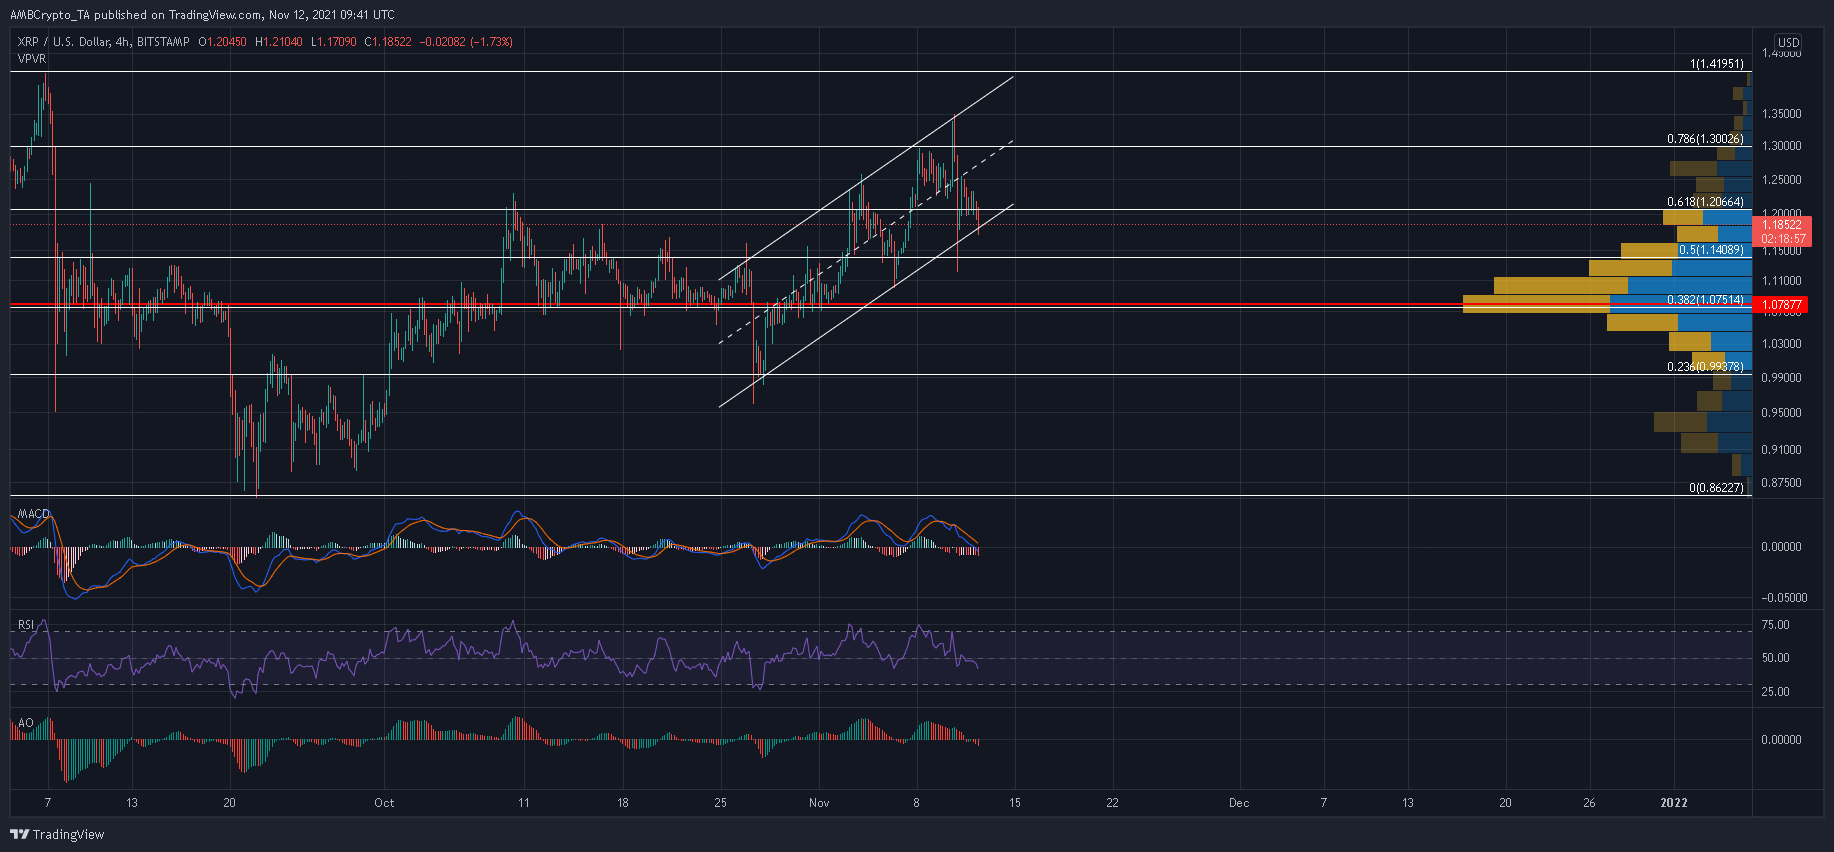
Task: Click the red 1.07877 price tag
Action: 1782,305
